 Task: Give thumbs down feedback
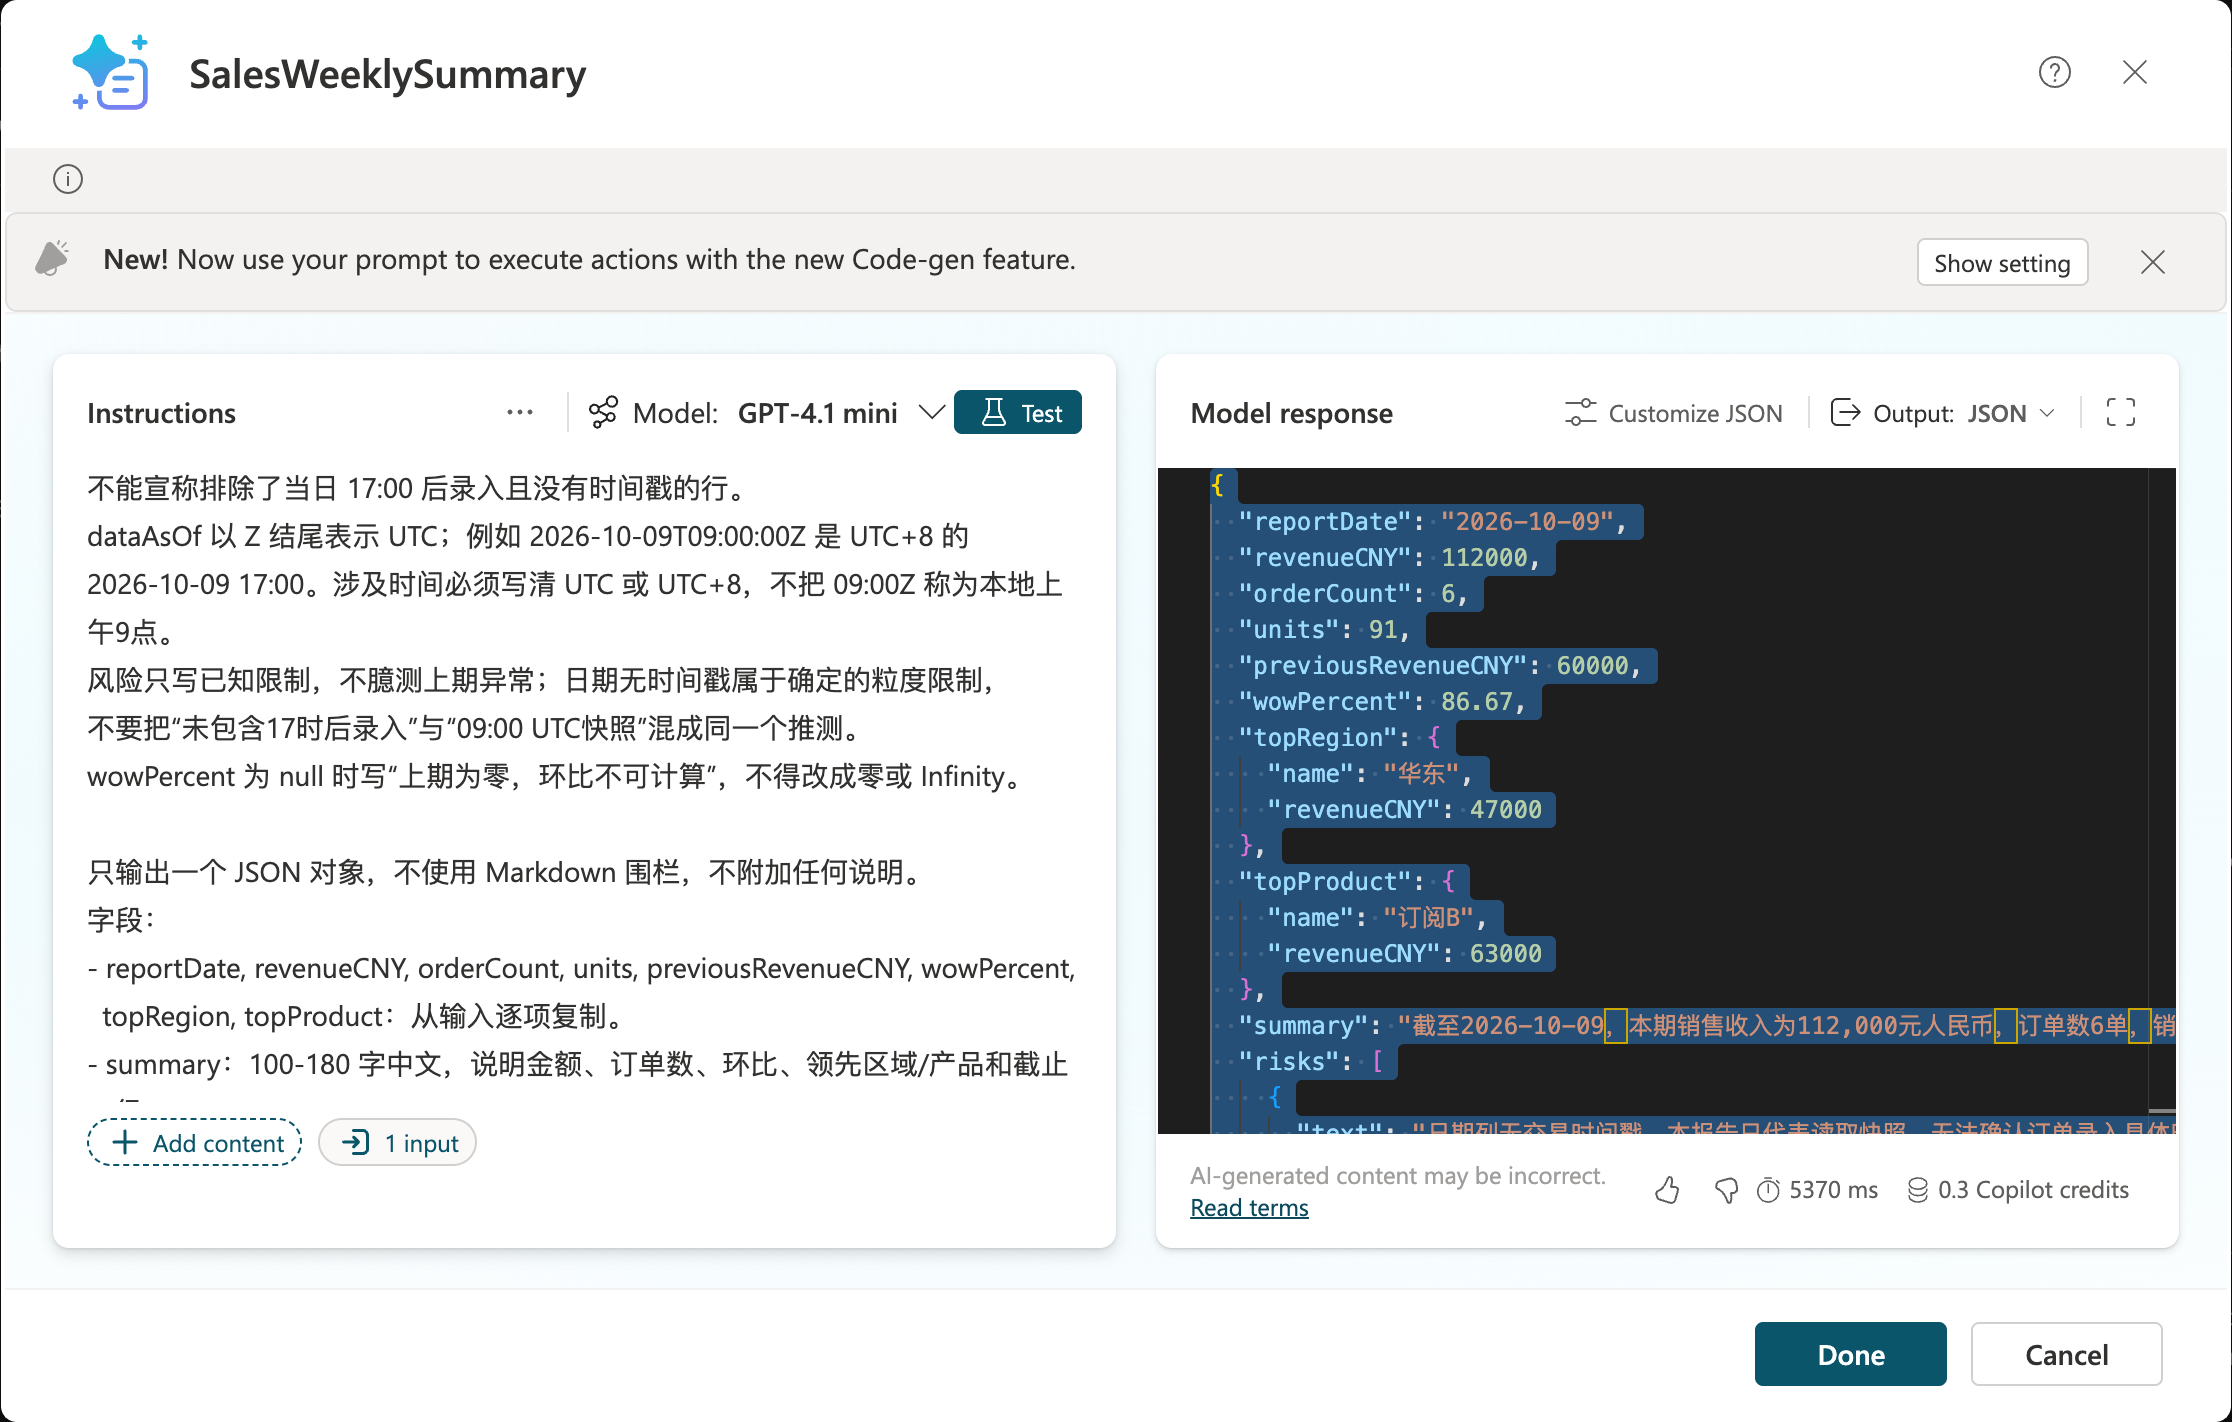(1726, 1190)
